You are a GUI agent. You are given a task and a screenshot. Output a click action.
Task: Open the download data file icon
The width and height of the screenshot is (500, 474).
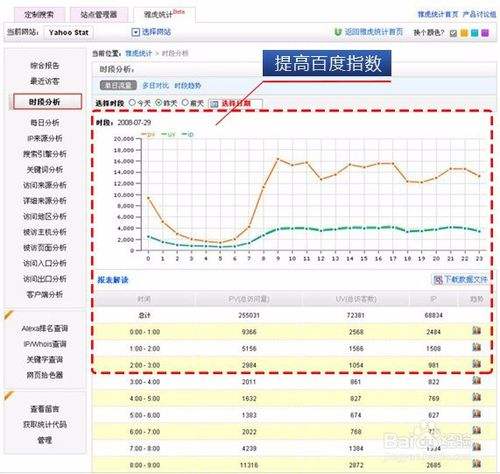click(x=437, y=280)
